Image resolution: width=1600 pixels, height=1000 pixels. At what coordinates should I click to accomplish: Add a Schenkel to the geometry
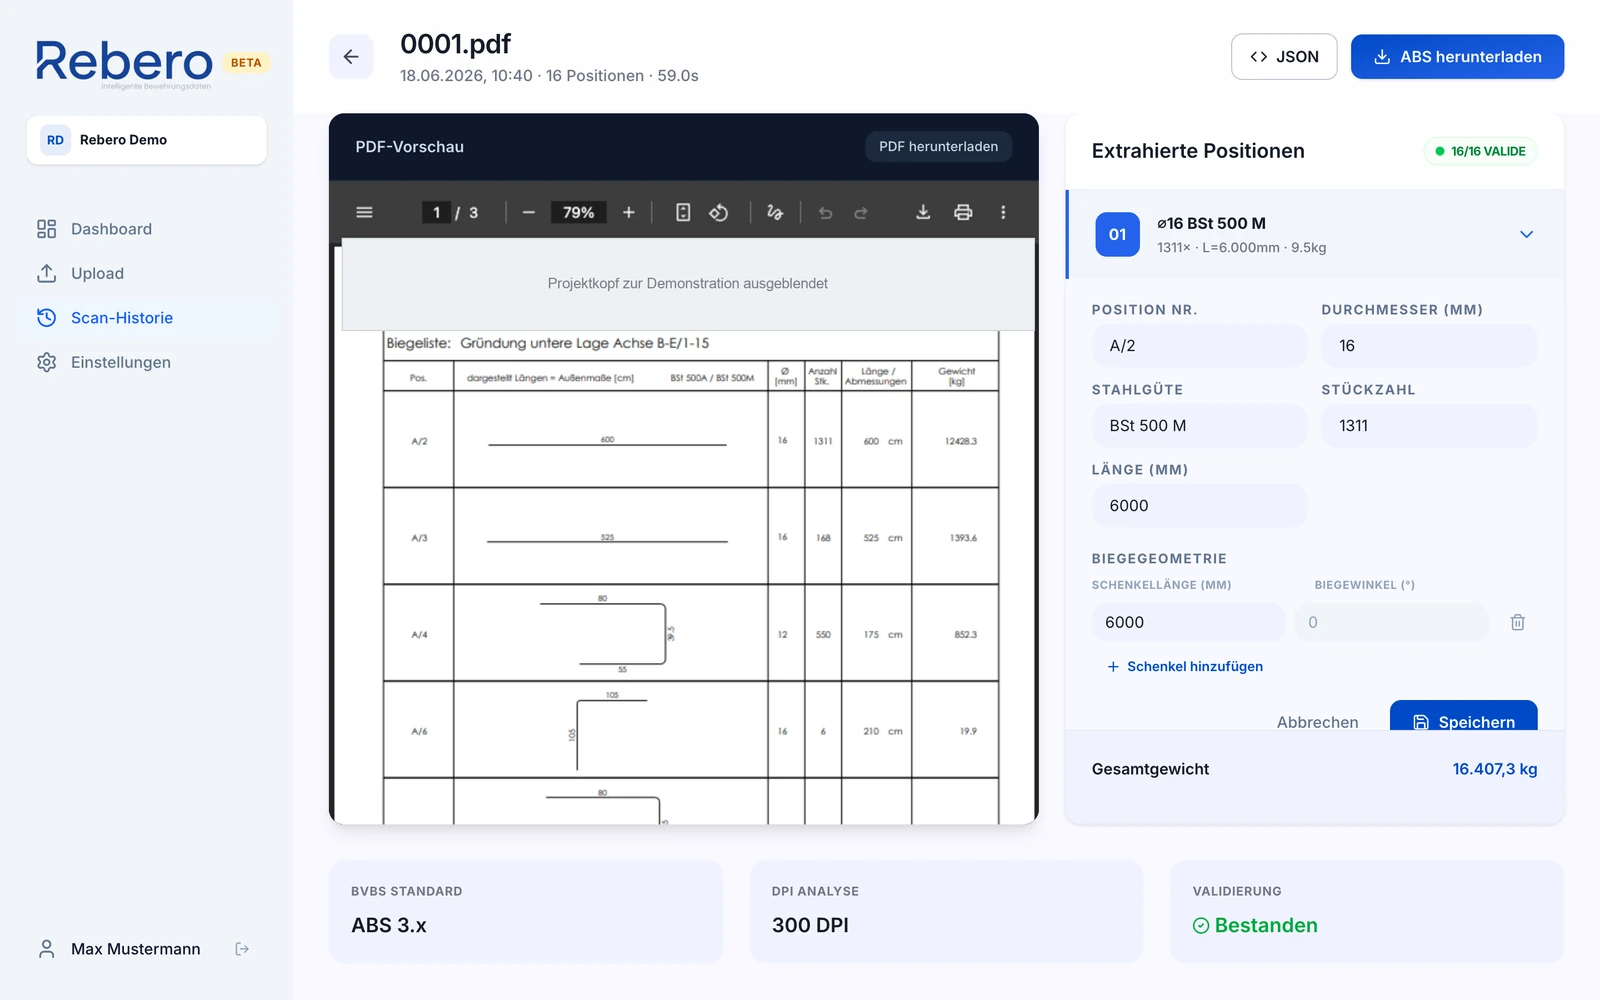pyautogui.click(x=1185, y=666)
